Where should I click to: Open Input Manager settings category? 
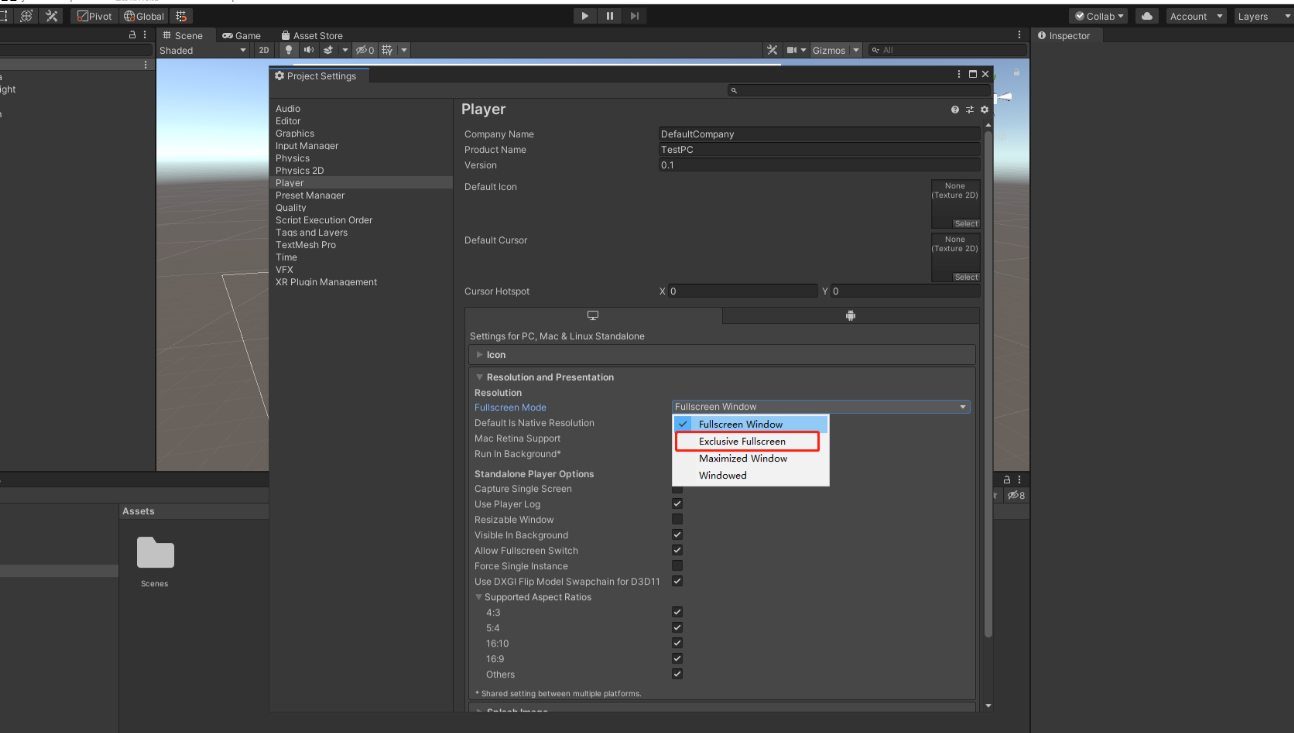307,146
